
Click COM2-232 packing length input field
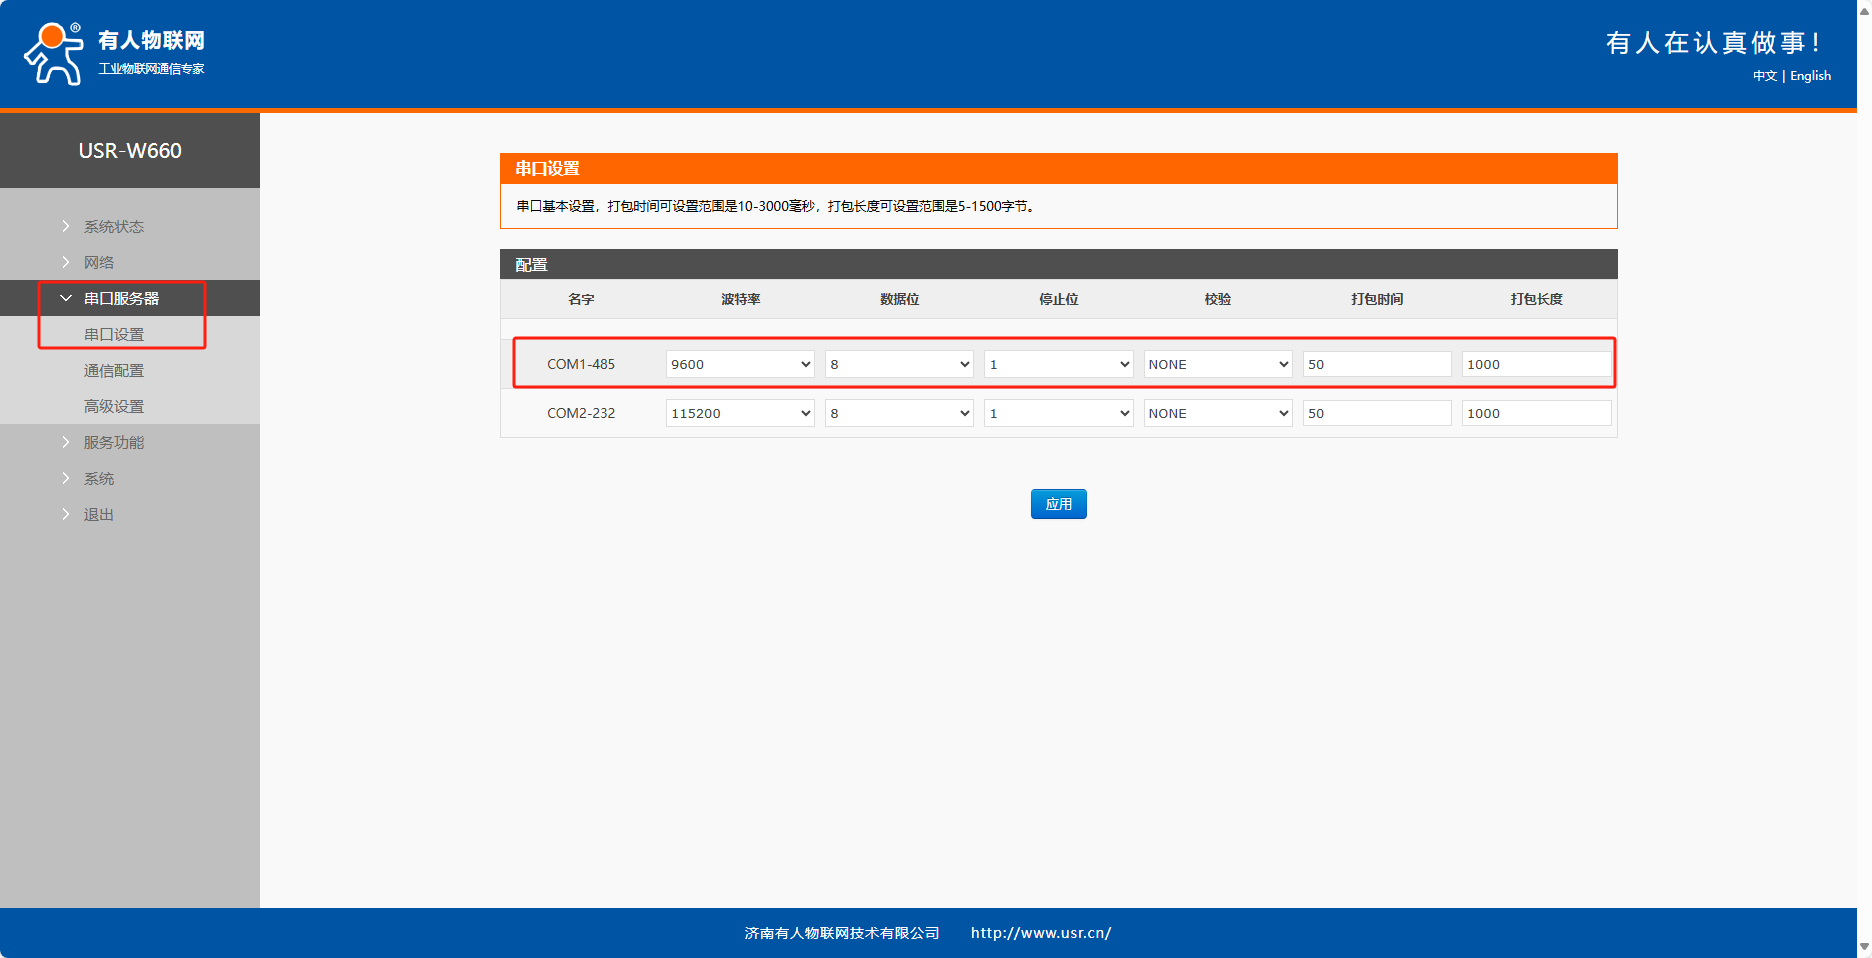click(1535, 414)
